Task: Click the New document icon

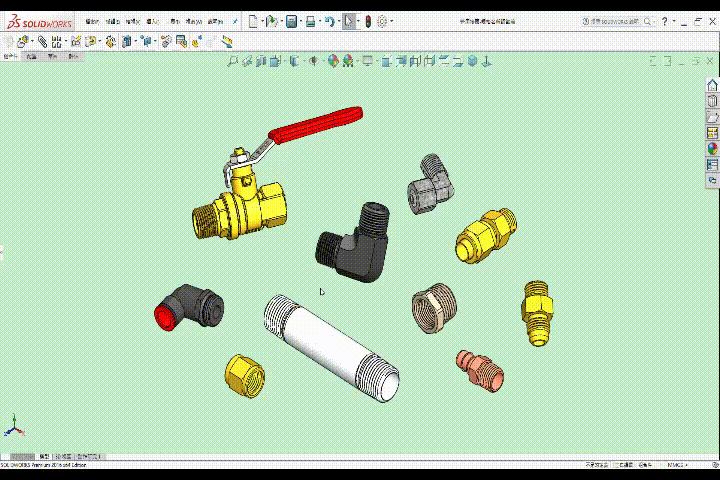Action: pyautogui.click(x=253, y=21)
